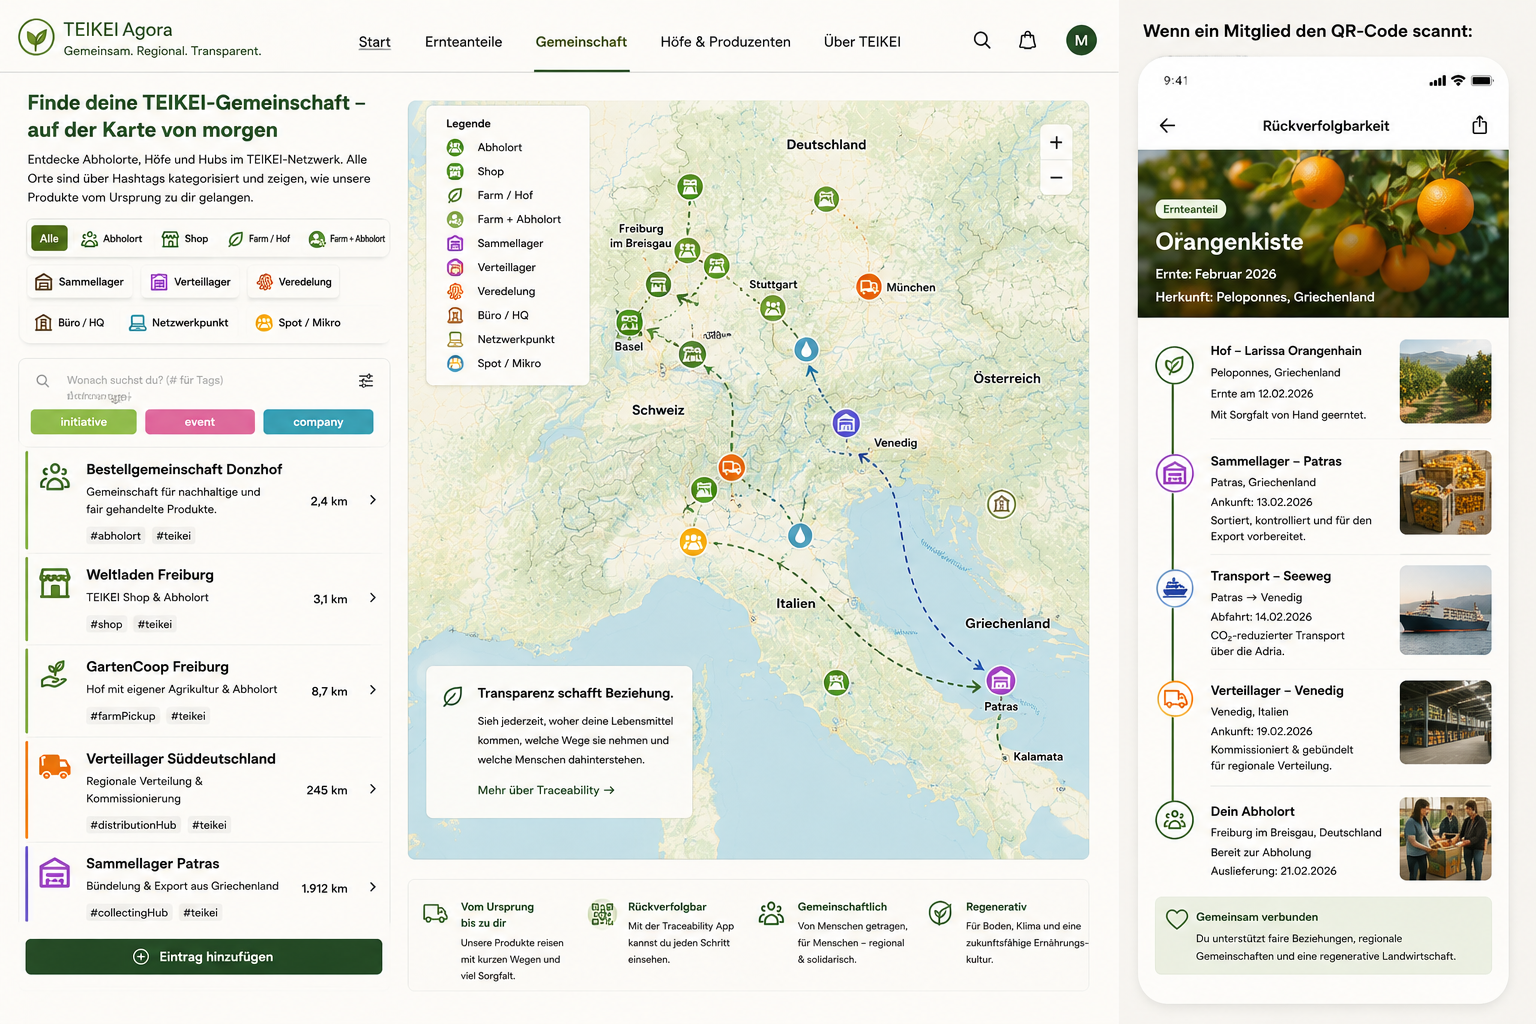Open the user avatar M
Viewport: 1536px width, 1024px height.
click(x=1081, y=40)
